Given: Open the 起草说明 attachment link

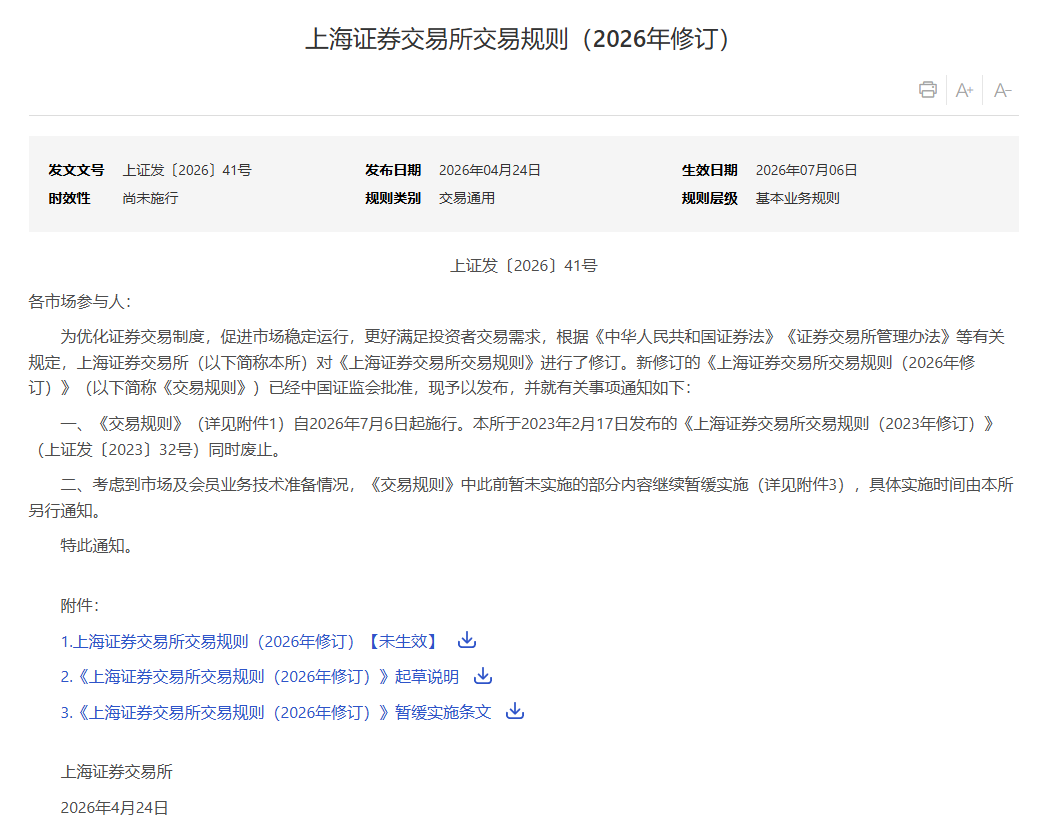Looking at the screenshot, I should 259,677.
